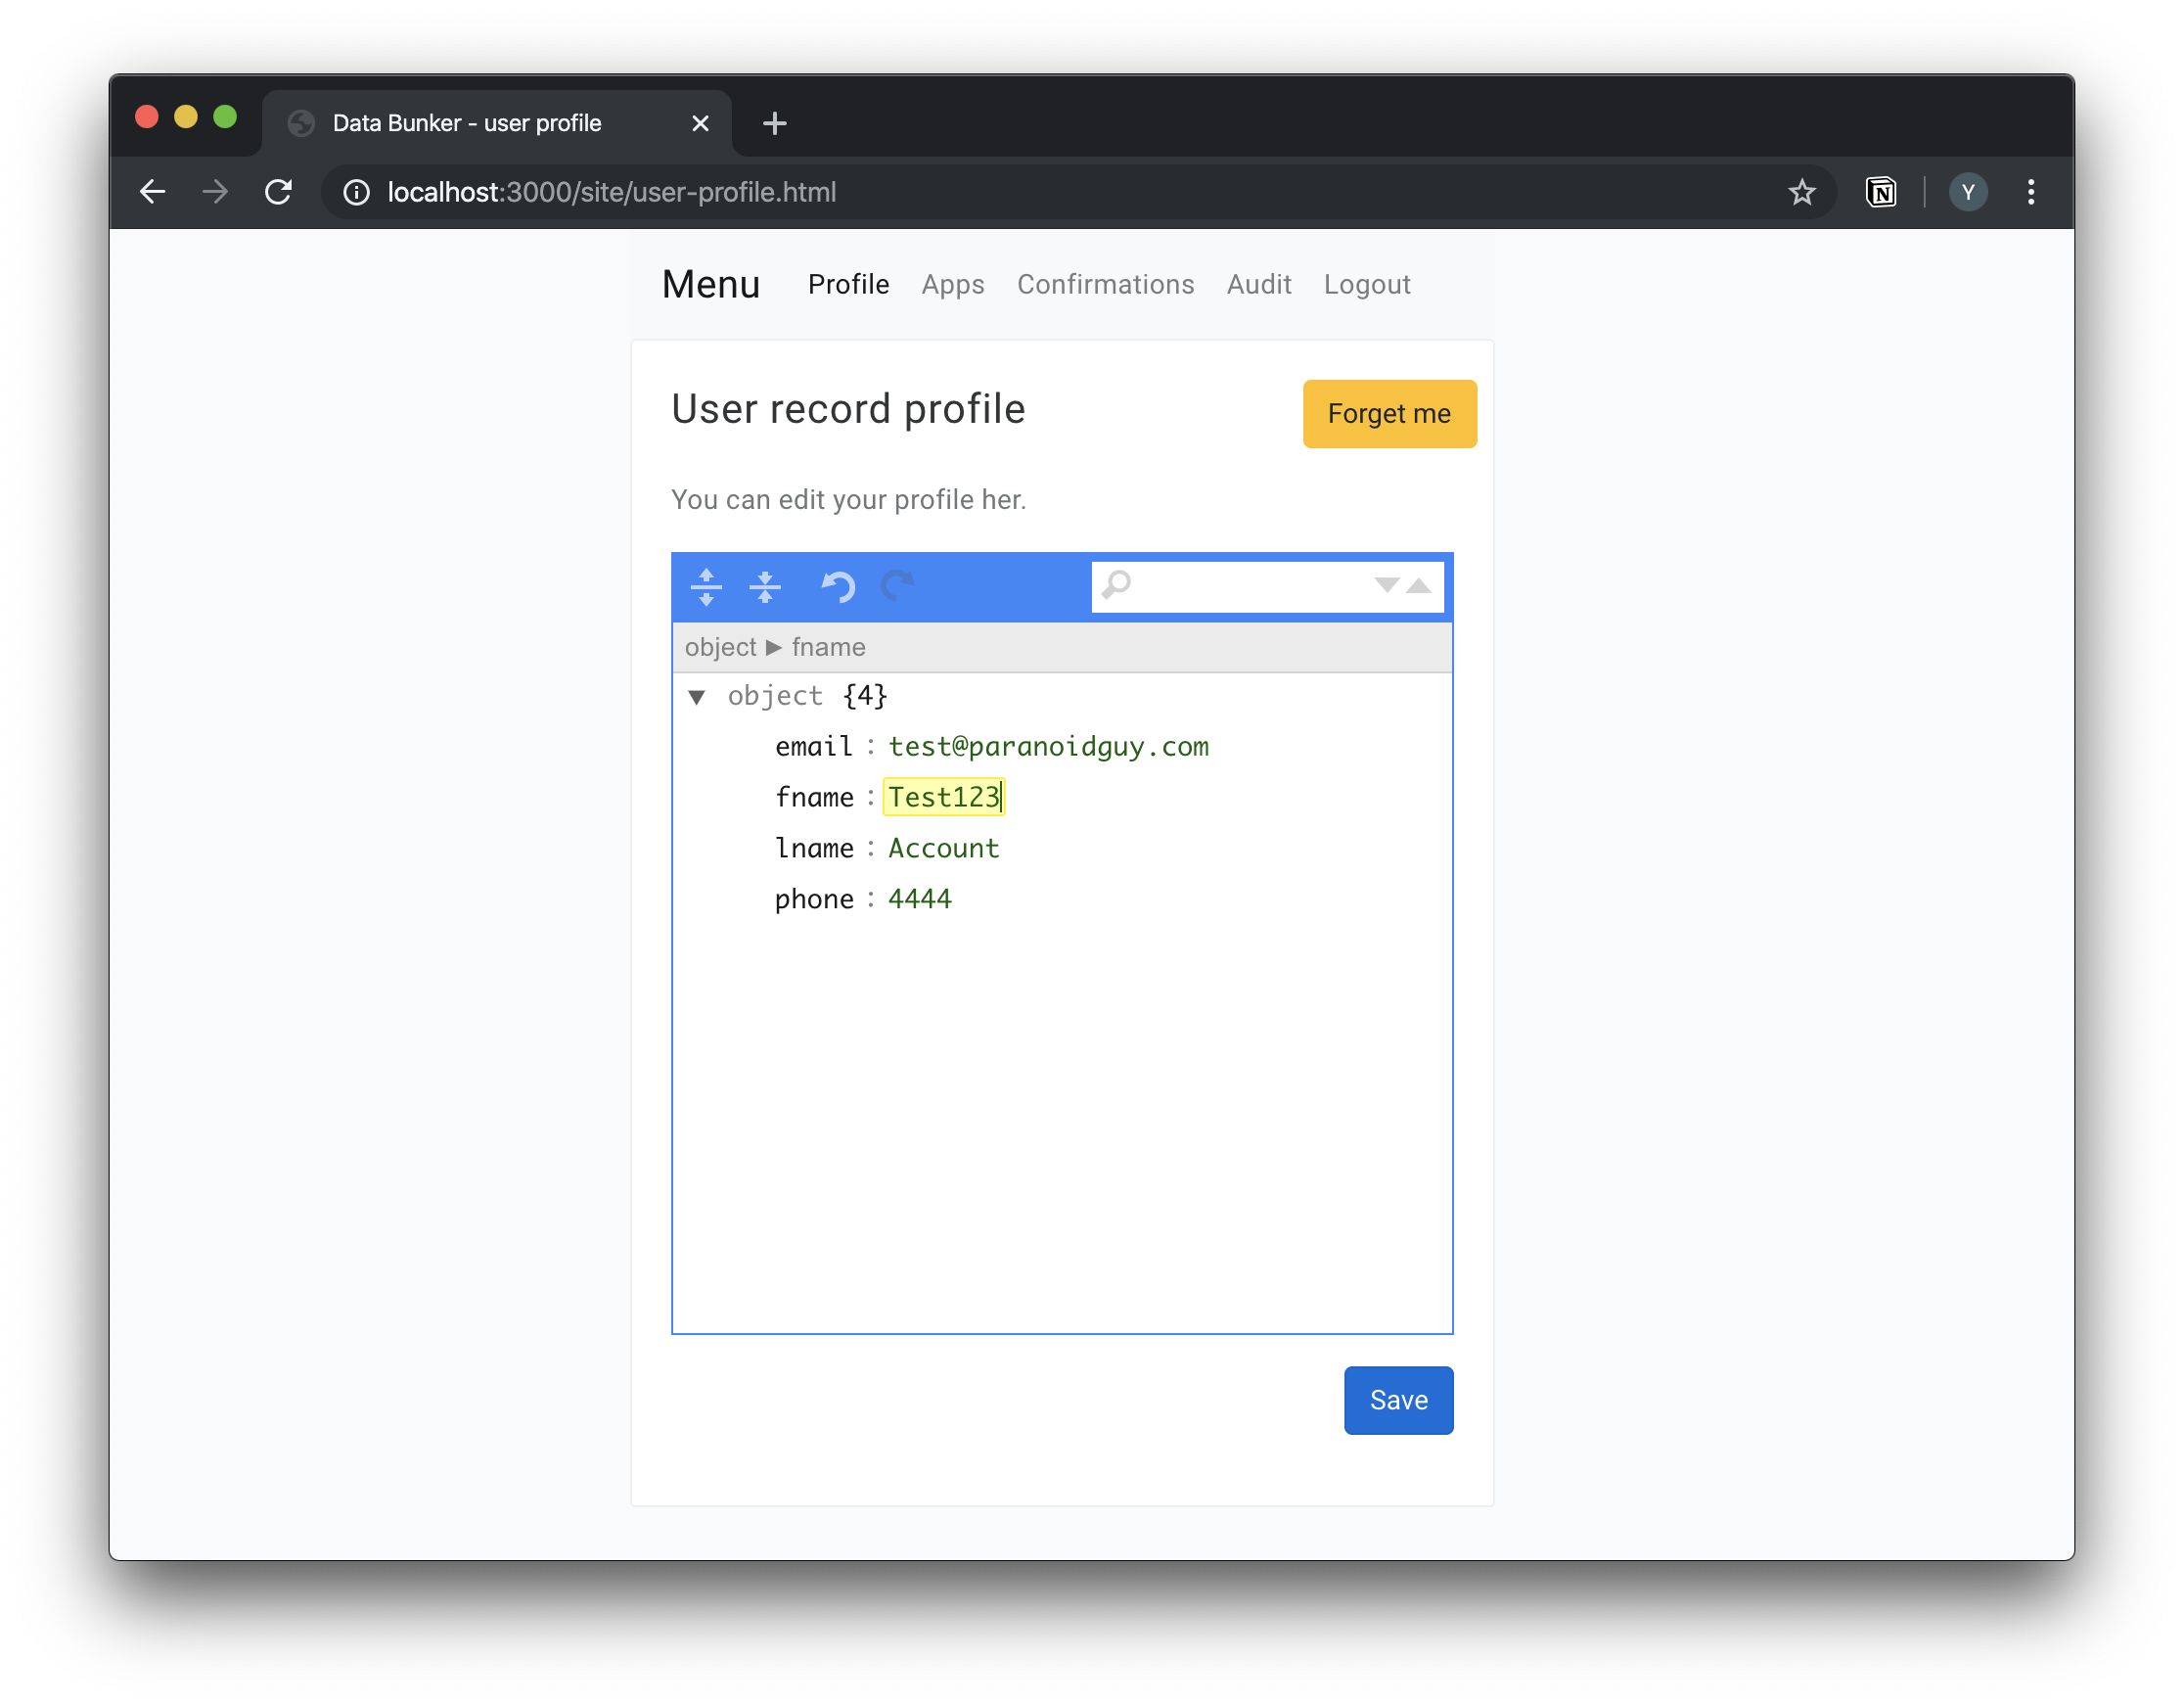Expand all fields in JSON editor
Viewport: 2184px width, 1705px height.
click(706, 587)
